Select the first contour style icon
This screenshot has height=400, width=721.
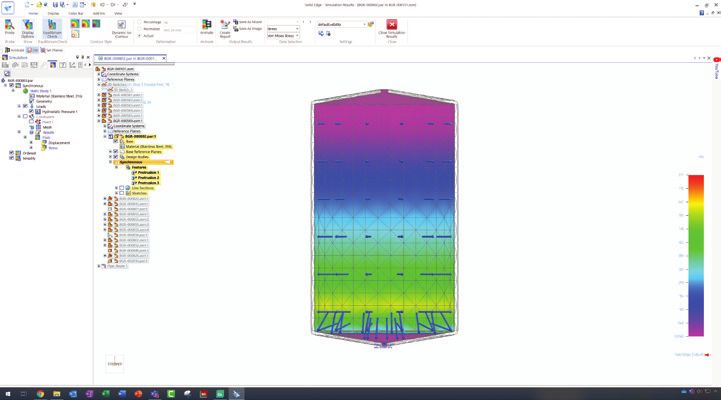[x=75, y=24]
